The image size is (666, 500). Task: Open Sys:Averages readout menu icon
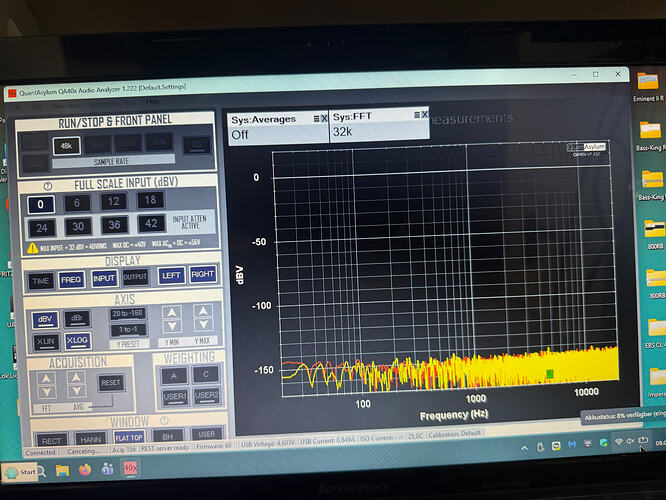pos(316,119)
